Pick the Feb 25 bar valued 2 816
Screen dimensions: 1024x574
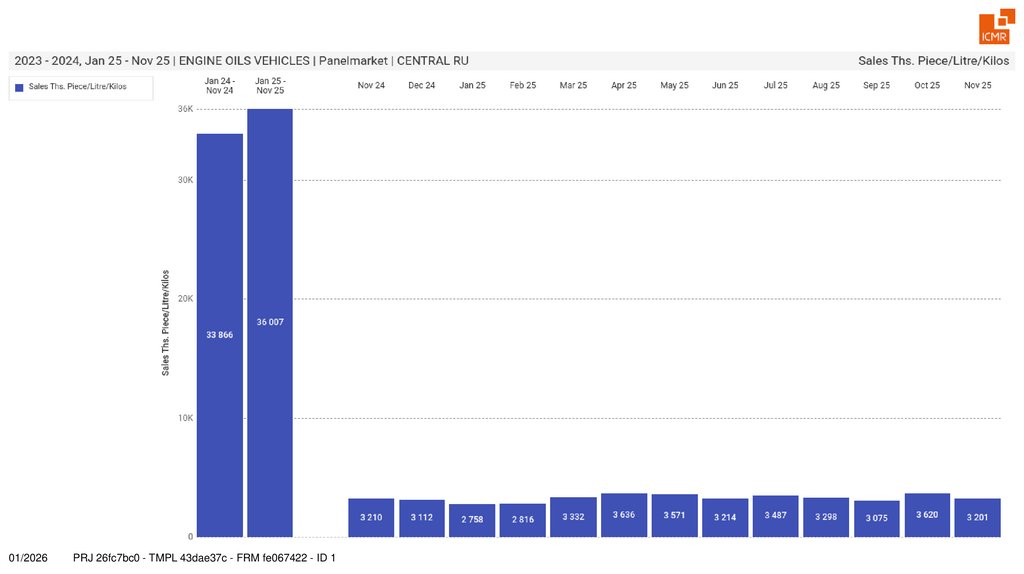coord(523,520)
